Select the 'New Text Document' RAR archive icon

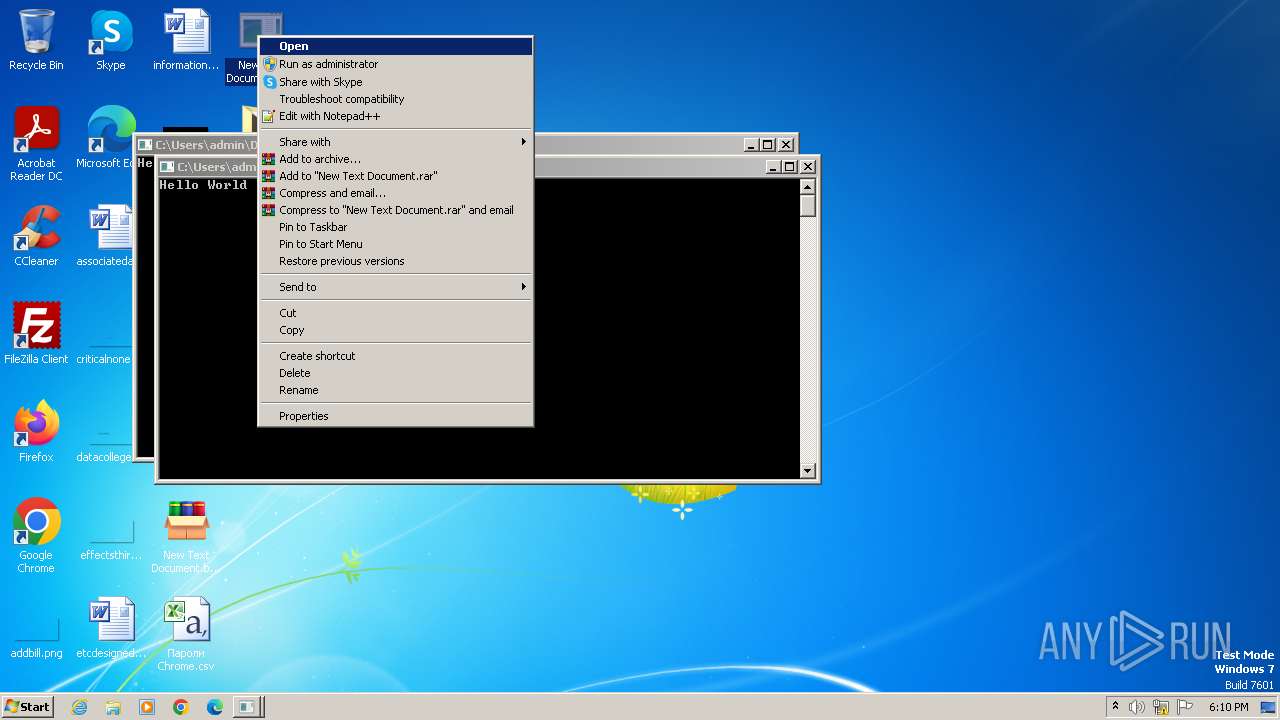coord(186,536)
